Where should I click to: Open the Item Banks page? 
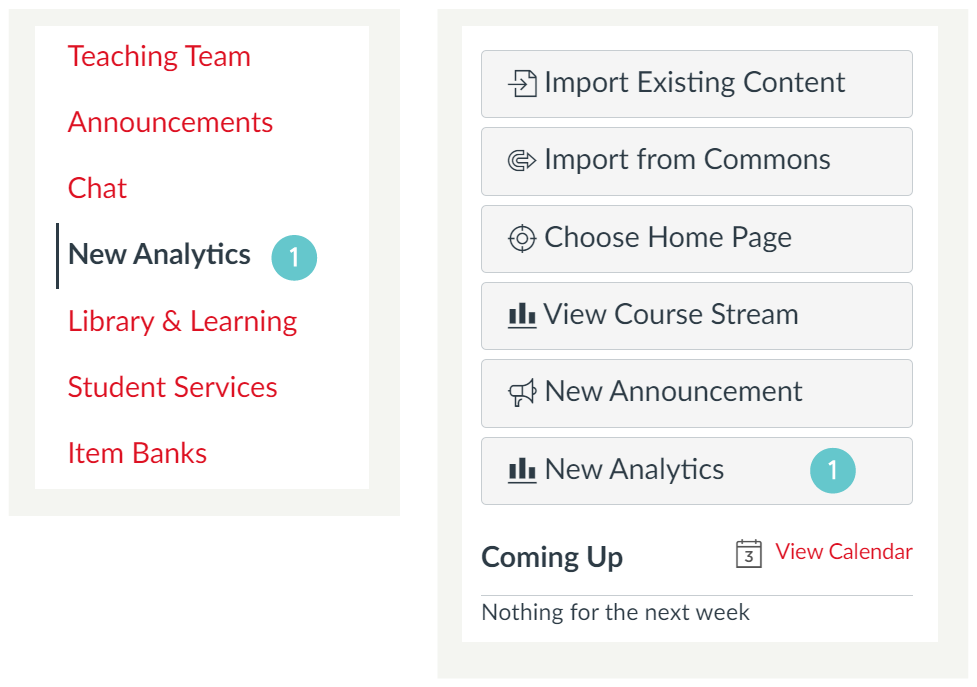137,454
